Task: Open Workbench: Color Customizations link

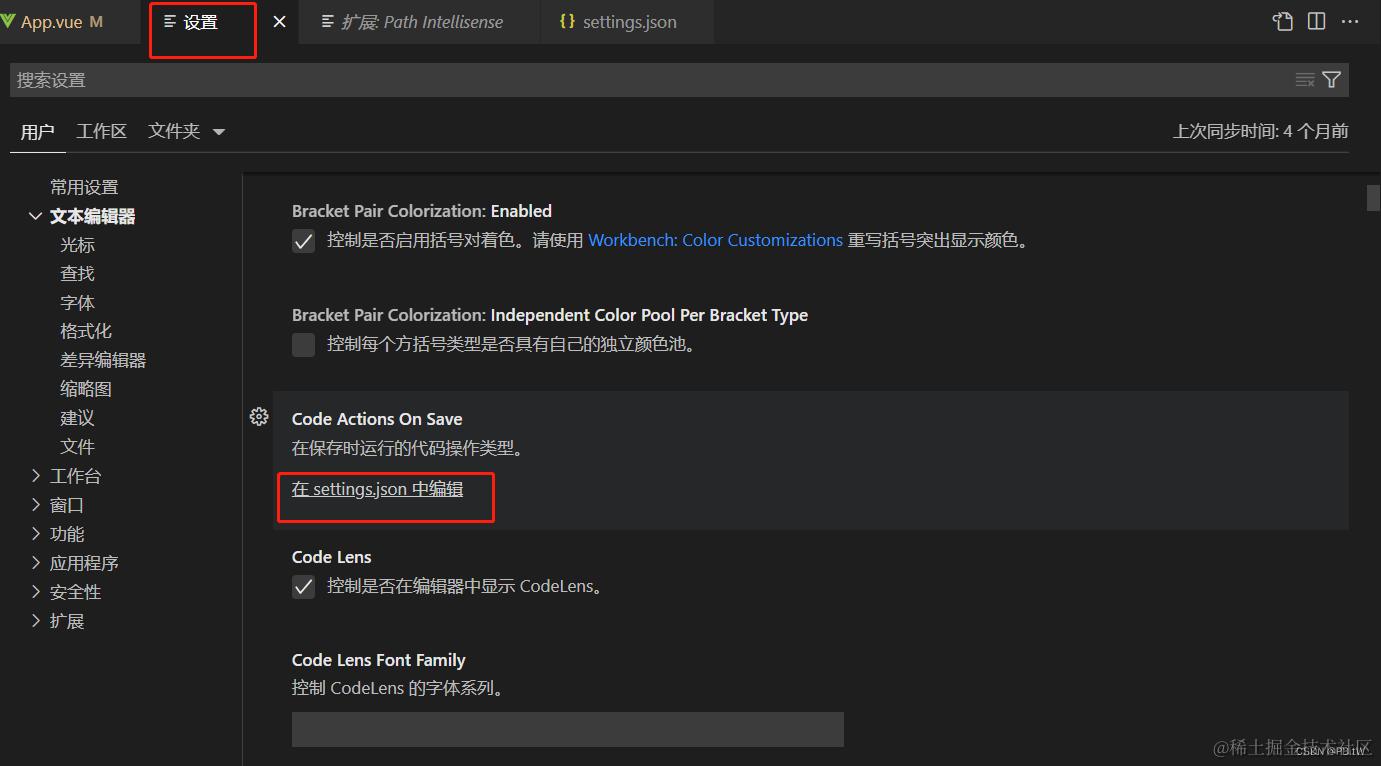Action: [x=715, y=240]
